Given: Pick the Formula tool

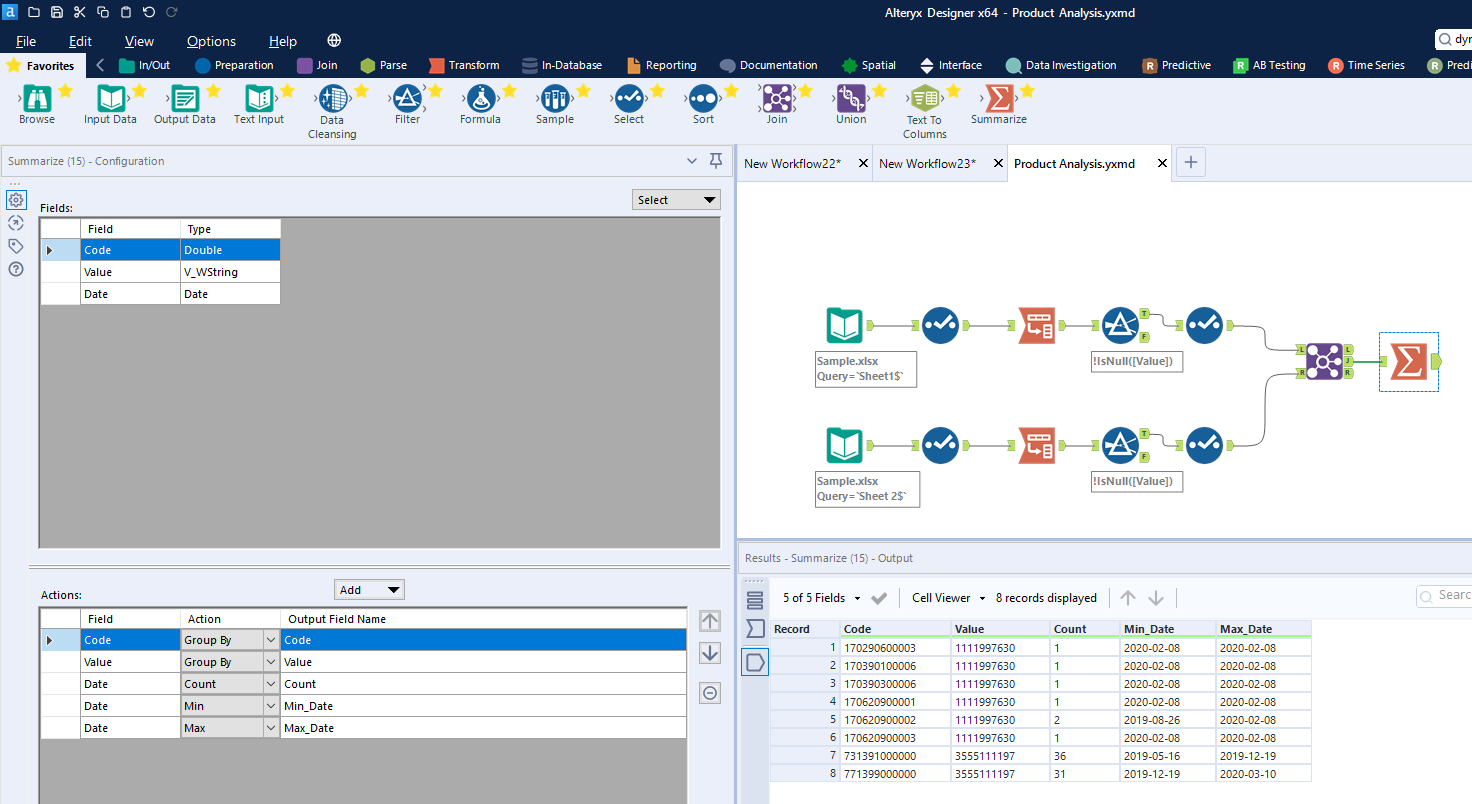Looking at the screenshot, I should [x=480, y=100].
